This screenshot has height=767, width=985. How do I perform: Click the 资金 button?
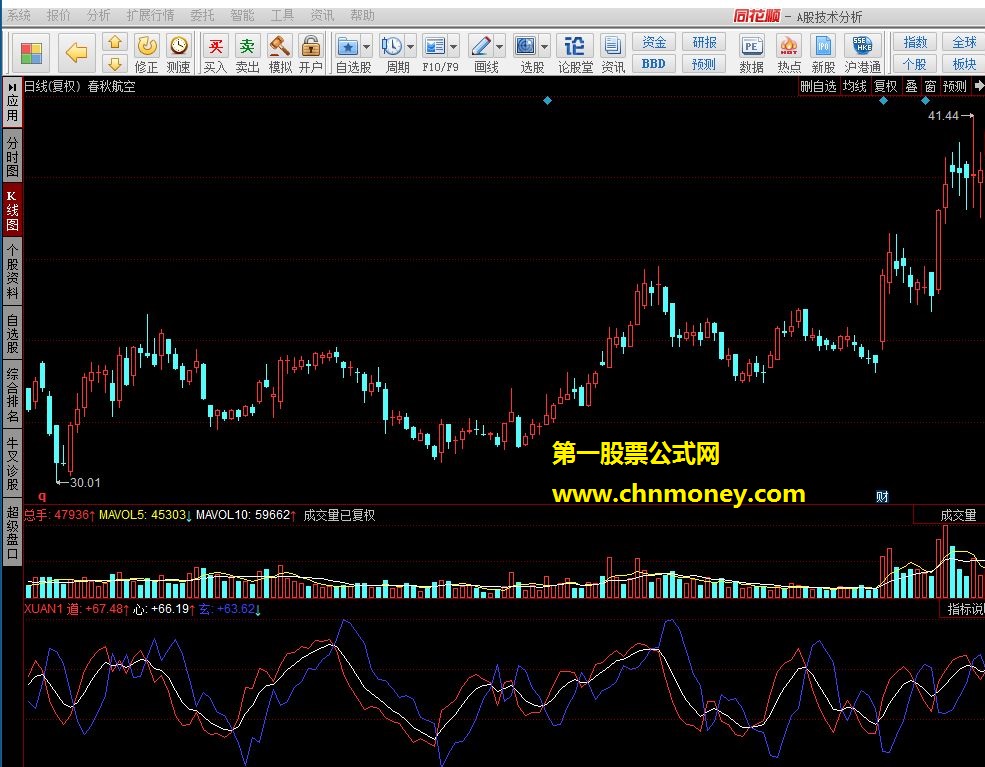pyautogui.click(x=654, y=42)
